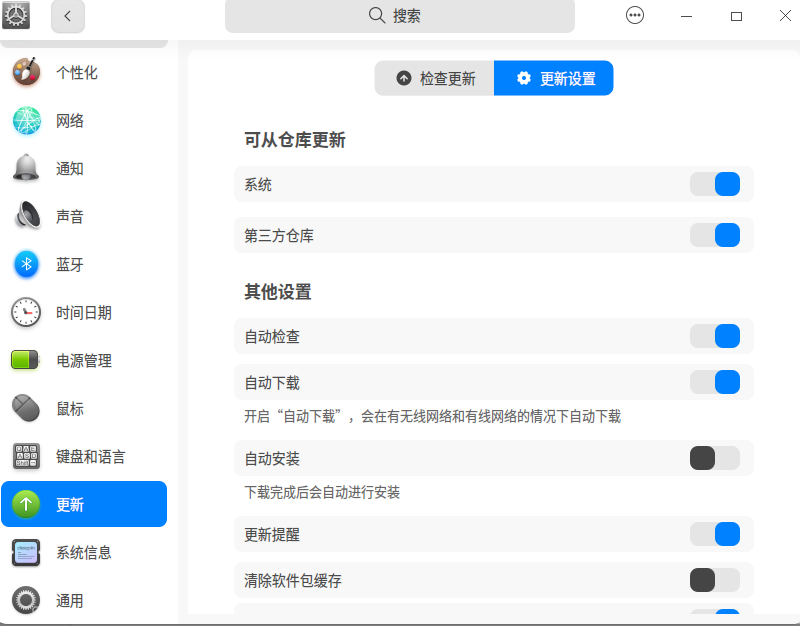Viewport: 800px width, 626px height.
Task: Close the Control Center window
Action: 785,16
